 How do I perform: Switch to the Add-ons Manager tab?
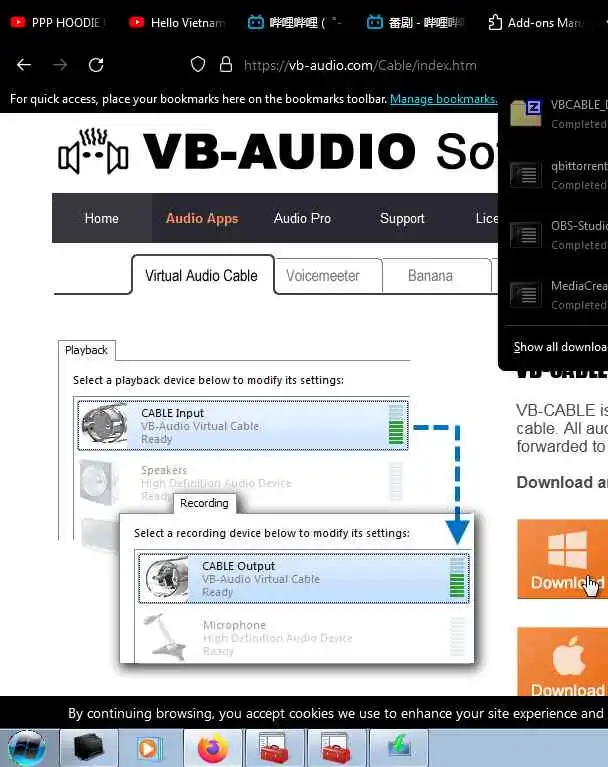pyautogui.click(x=537, y=23)
